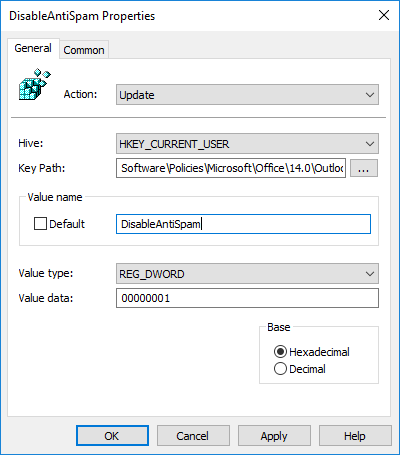The width and height of the screenshot is (400, 455).
Task: Close the DisableAntiSpam Properties dialog
Action: tap(384, 15)
